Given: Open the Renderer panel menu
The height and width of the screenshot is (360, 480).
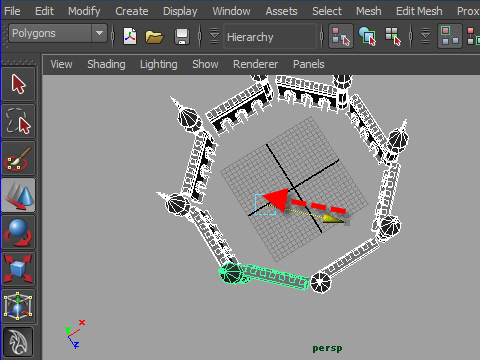Looking at the screenshot, I should tap(255, 64).
